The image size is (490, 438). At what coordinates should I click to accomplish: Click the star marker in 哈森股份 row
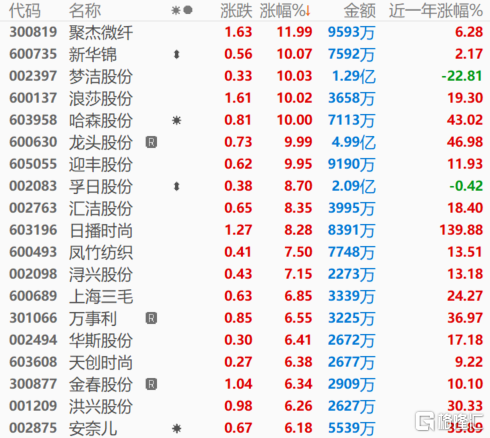point(176,120)
